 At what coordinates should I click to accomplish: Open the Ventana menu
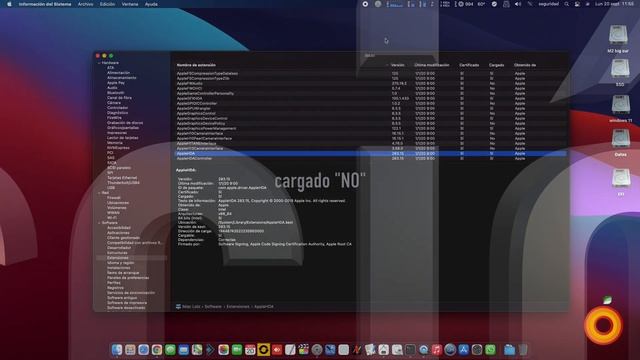[x=130, y=4]
